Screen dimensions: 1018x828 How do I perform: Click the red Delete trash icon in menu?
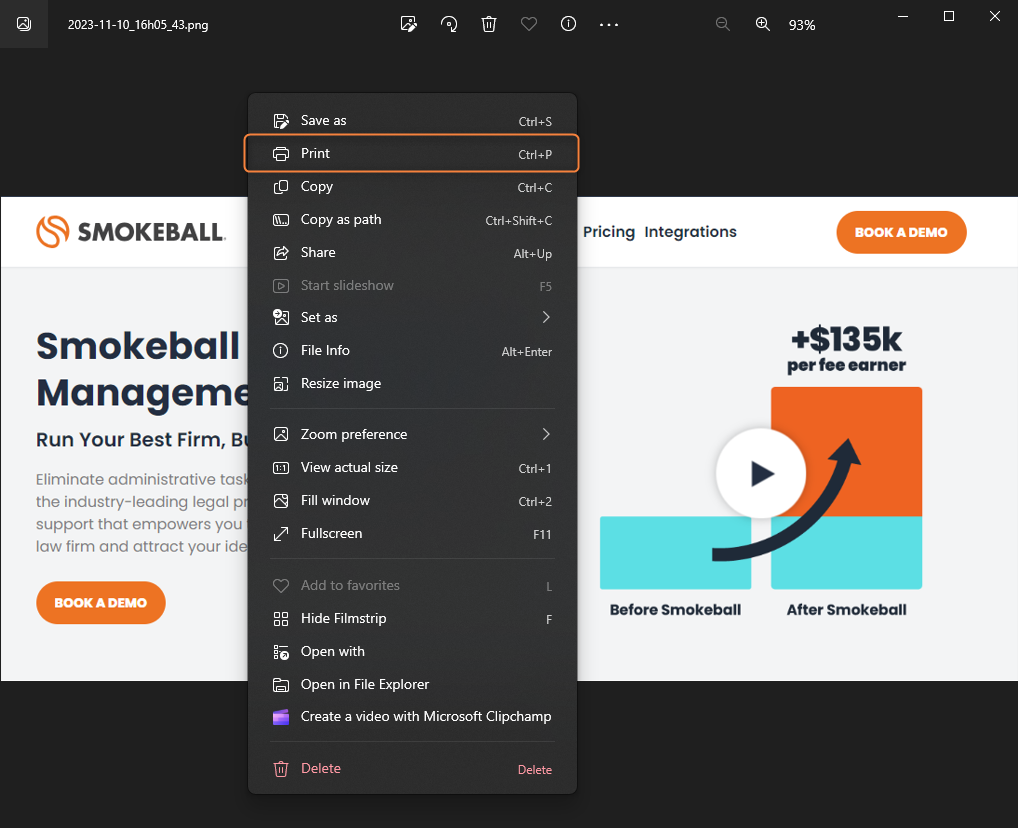coord(280,769)
